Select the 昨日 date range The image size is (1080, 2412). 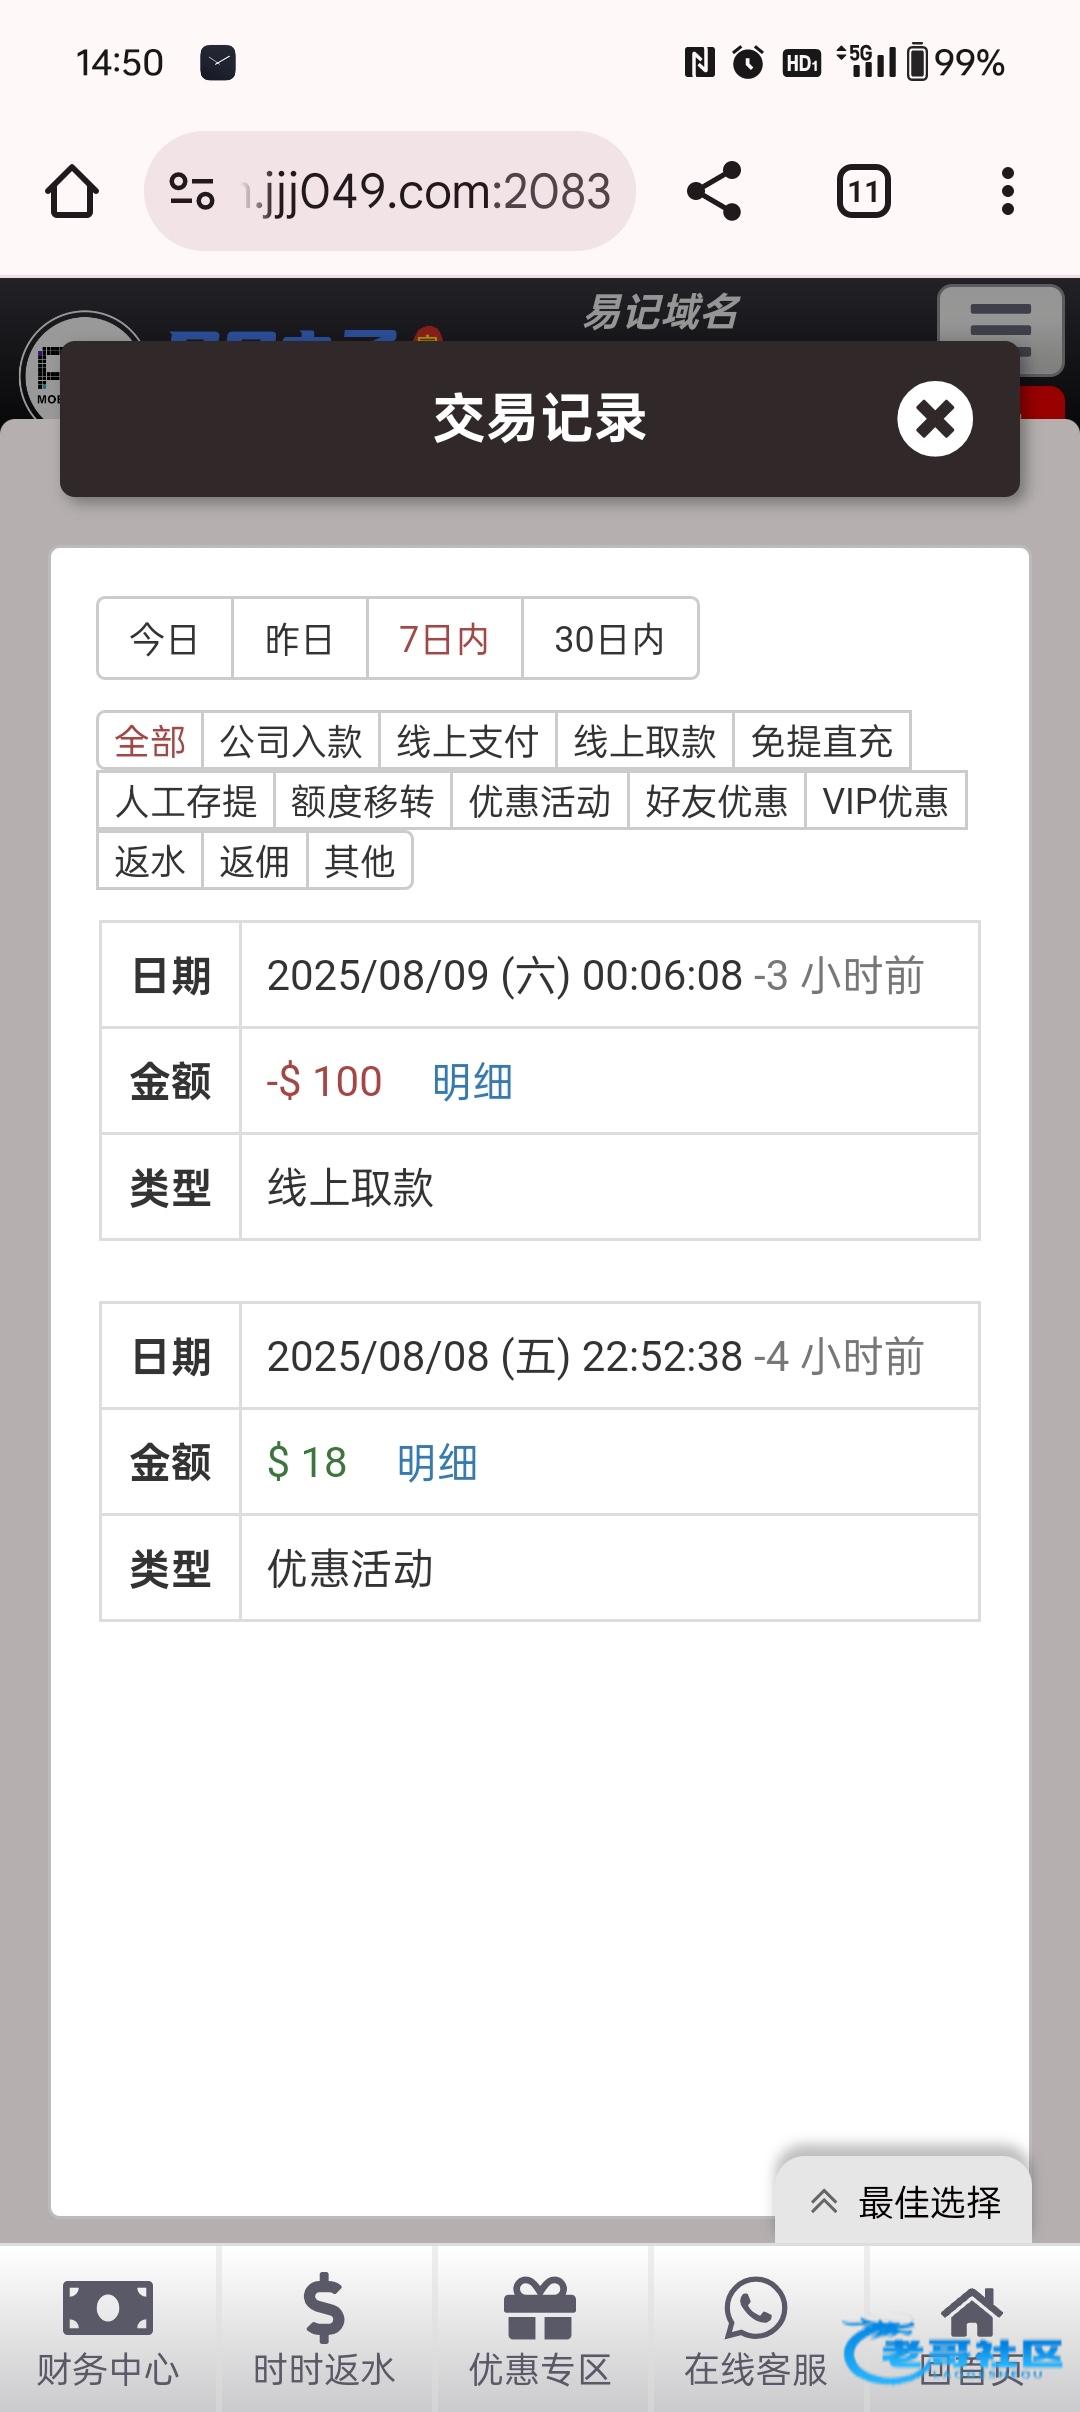(x=299, y=639)
